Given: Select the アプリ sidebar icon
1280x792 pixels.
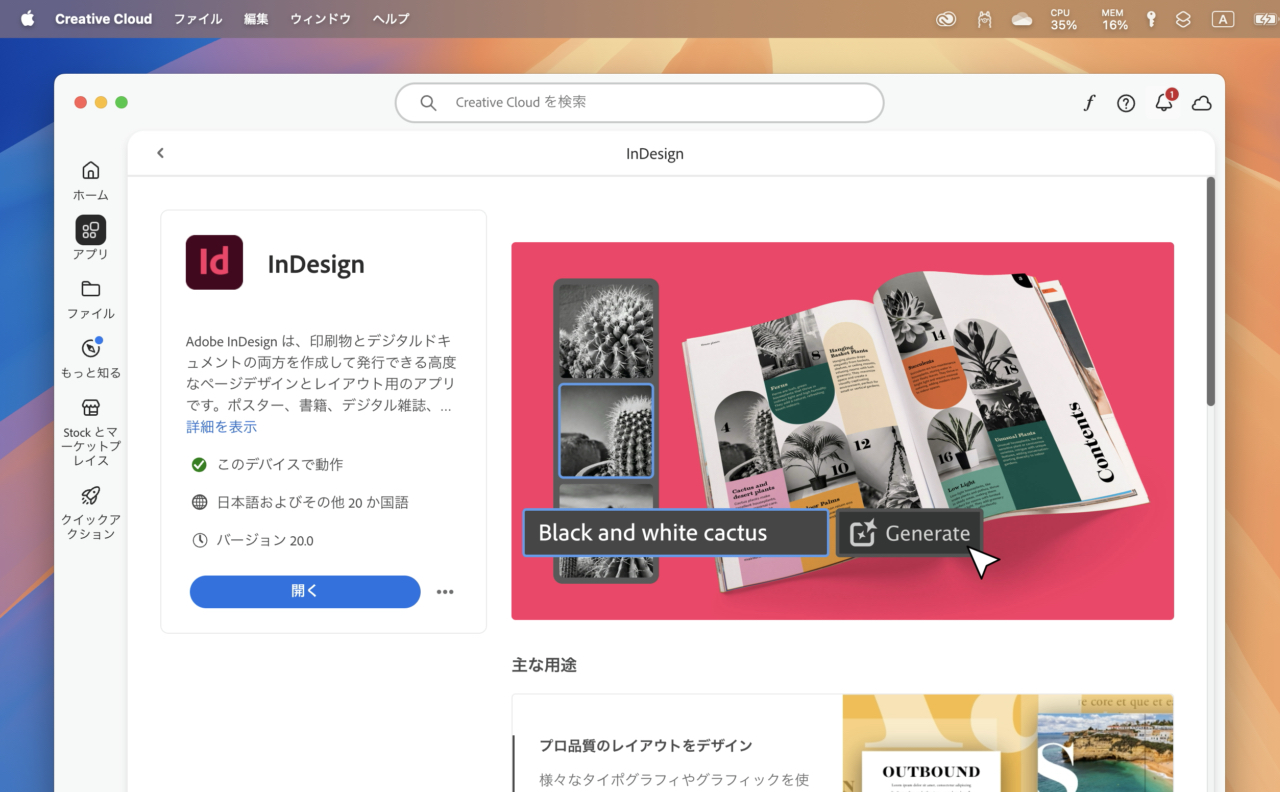Looking at the screenshot, I should [90, 230].
